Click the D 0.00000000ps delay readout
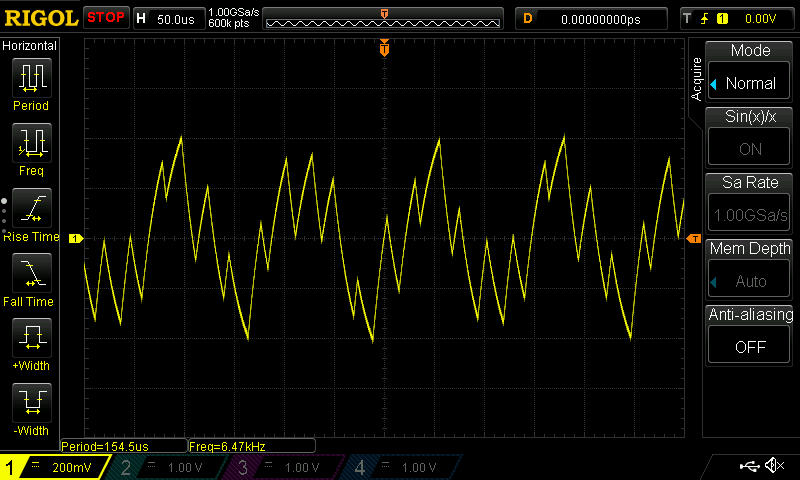The image size is (800, 480). (x=591, y=19)
